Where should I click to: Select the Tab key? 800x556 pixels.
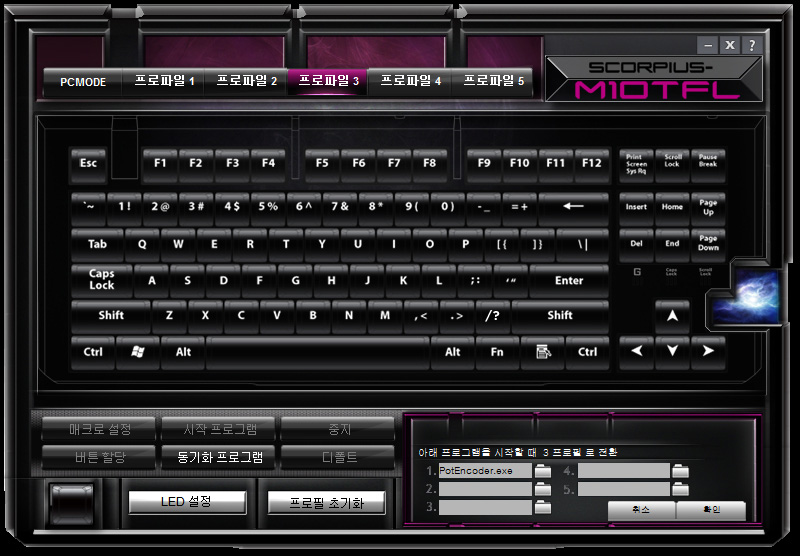pos(97,244)
